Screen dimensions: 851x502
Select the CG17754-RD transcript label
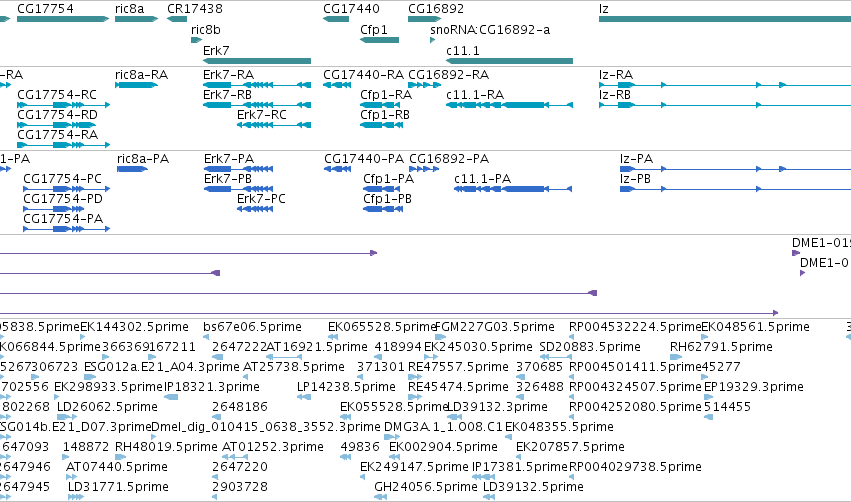click(58, 115)
